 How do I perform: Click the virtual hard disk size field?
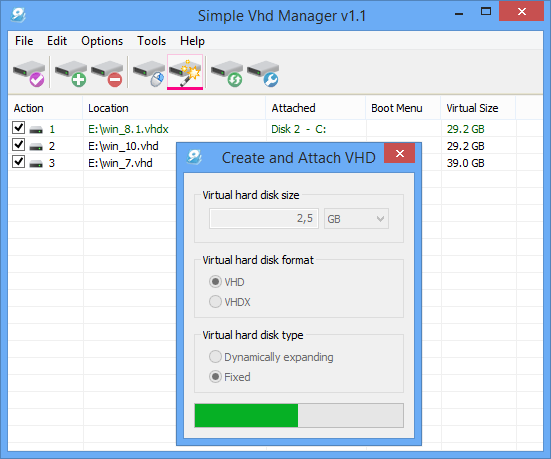click(x=264, y=219)
